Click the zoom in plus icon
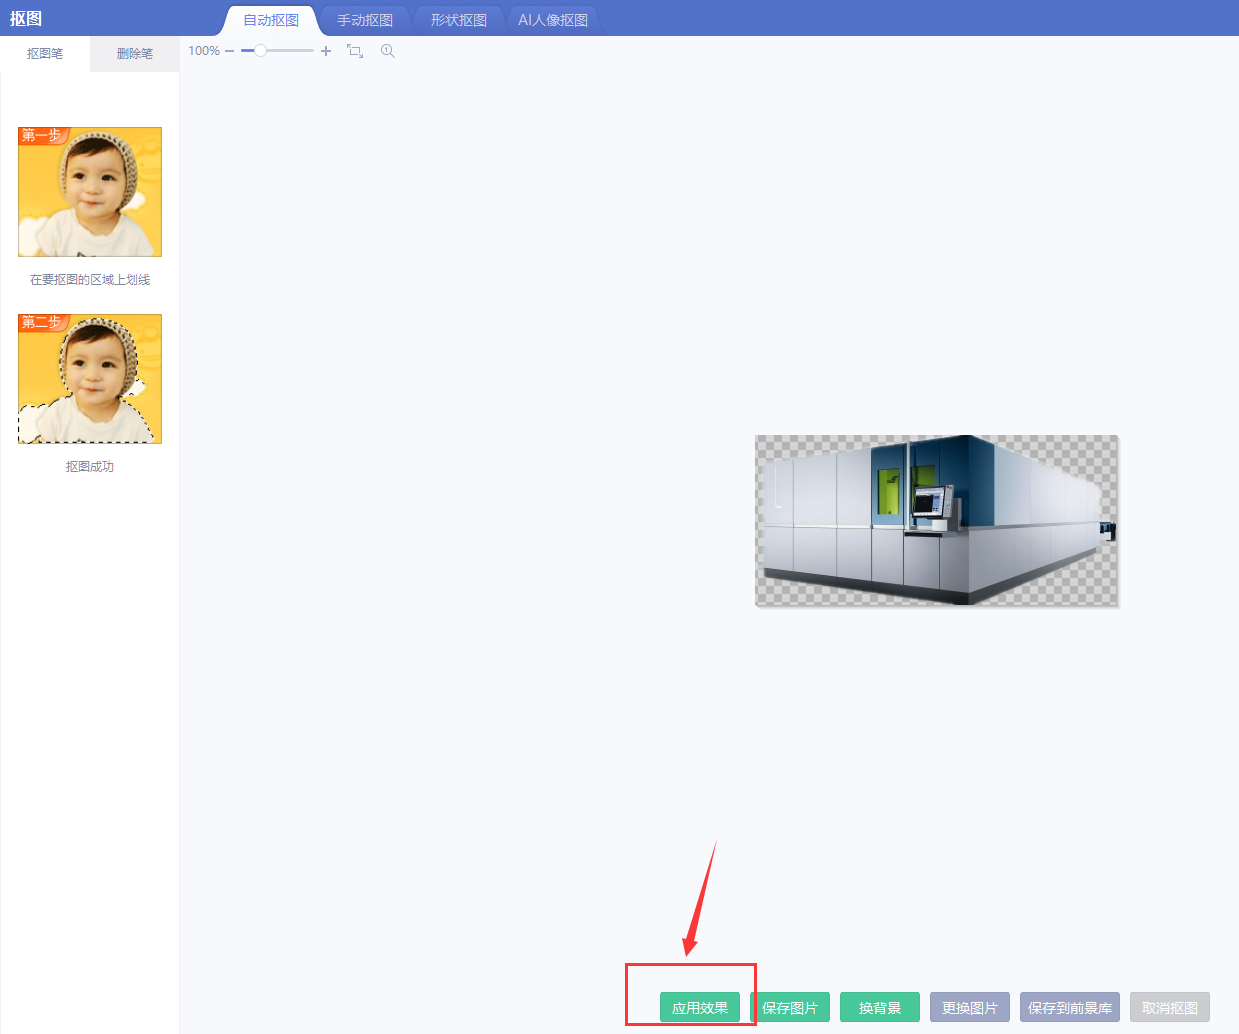This screenshot has height=1034, width=1239. 326,51
